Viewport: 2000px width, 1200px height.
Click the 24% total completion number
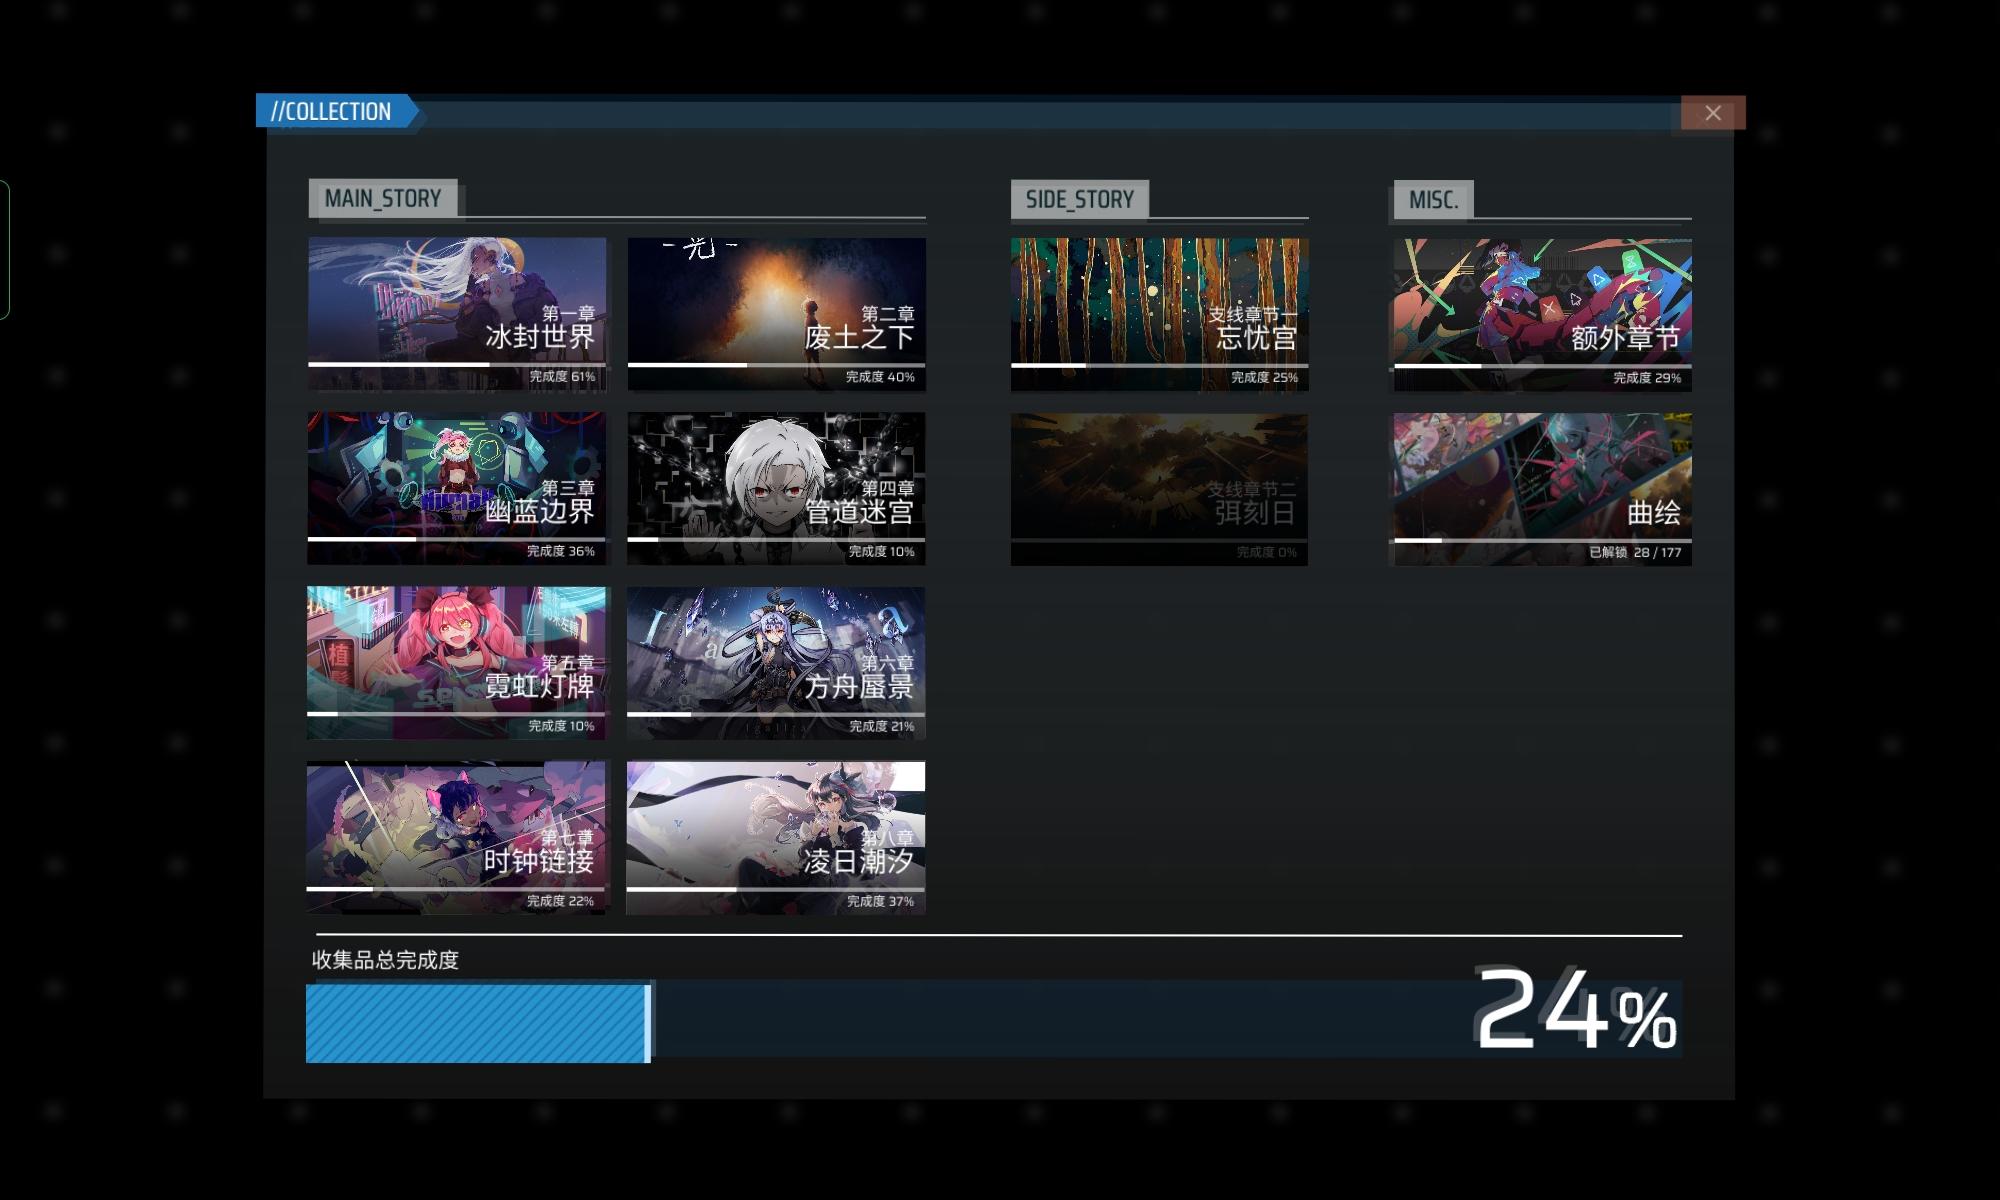[1575, 1012]
